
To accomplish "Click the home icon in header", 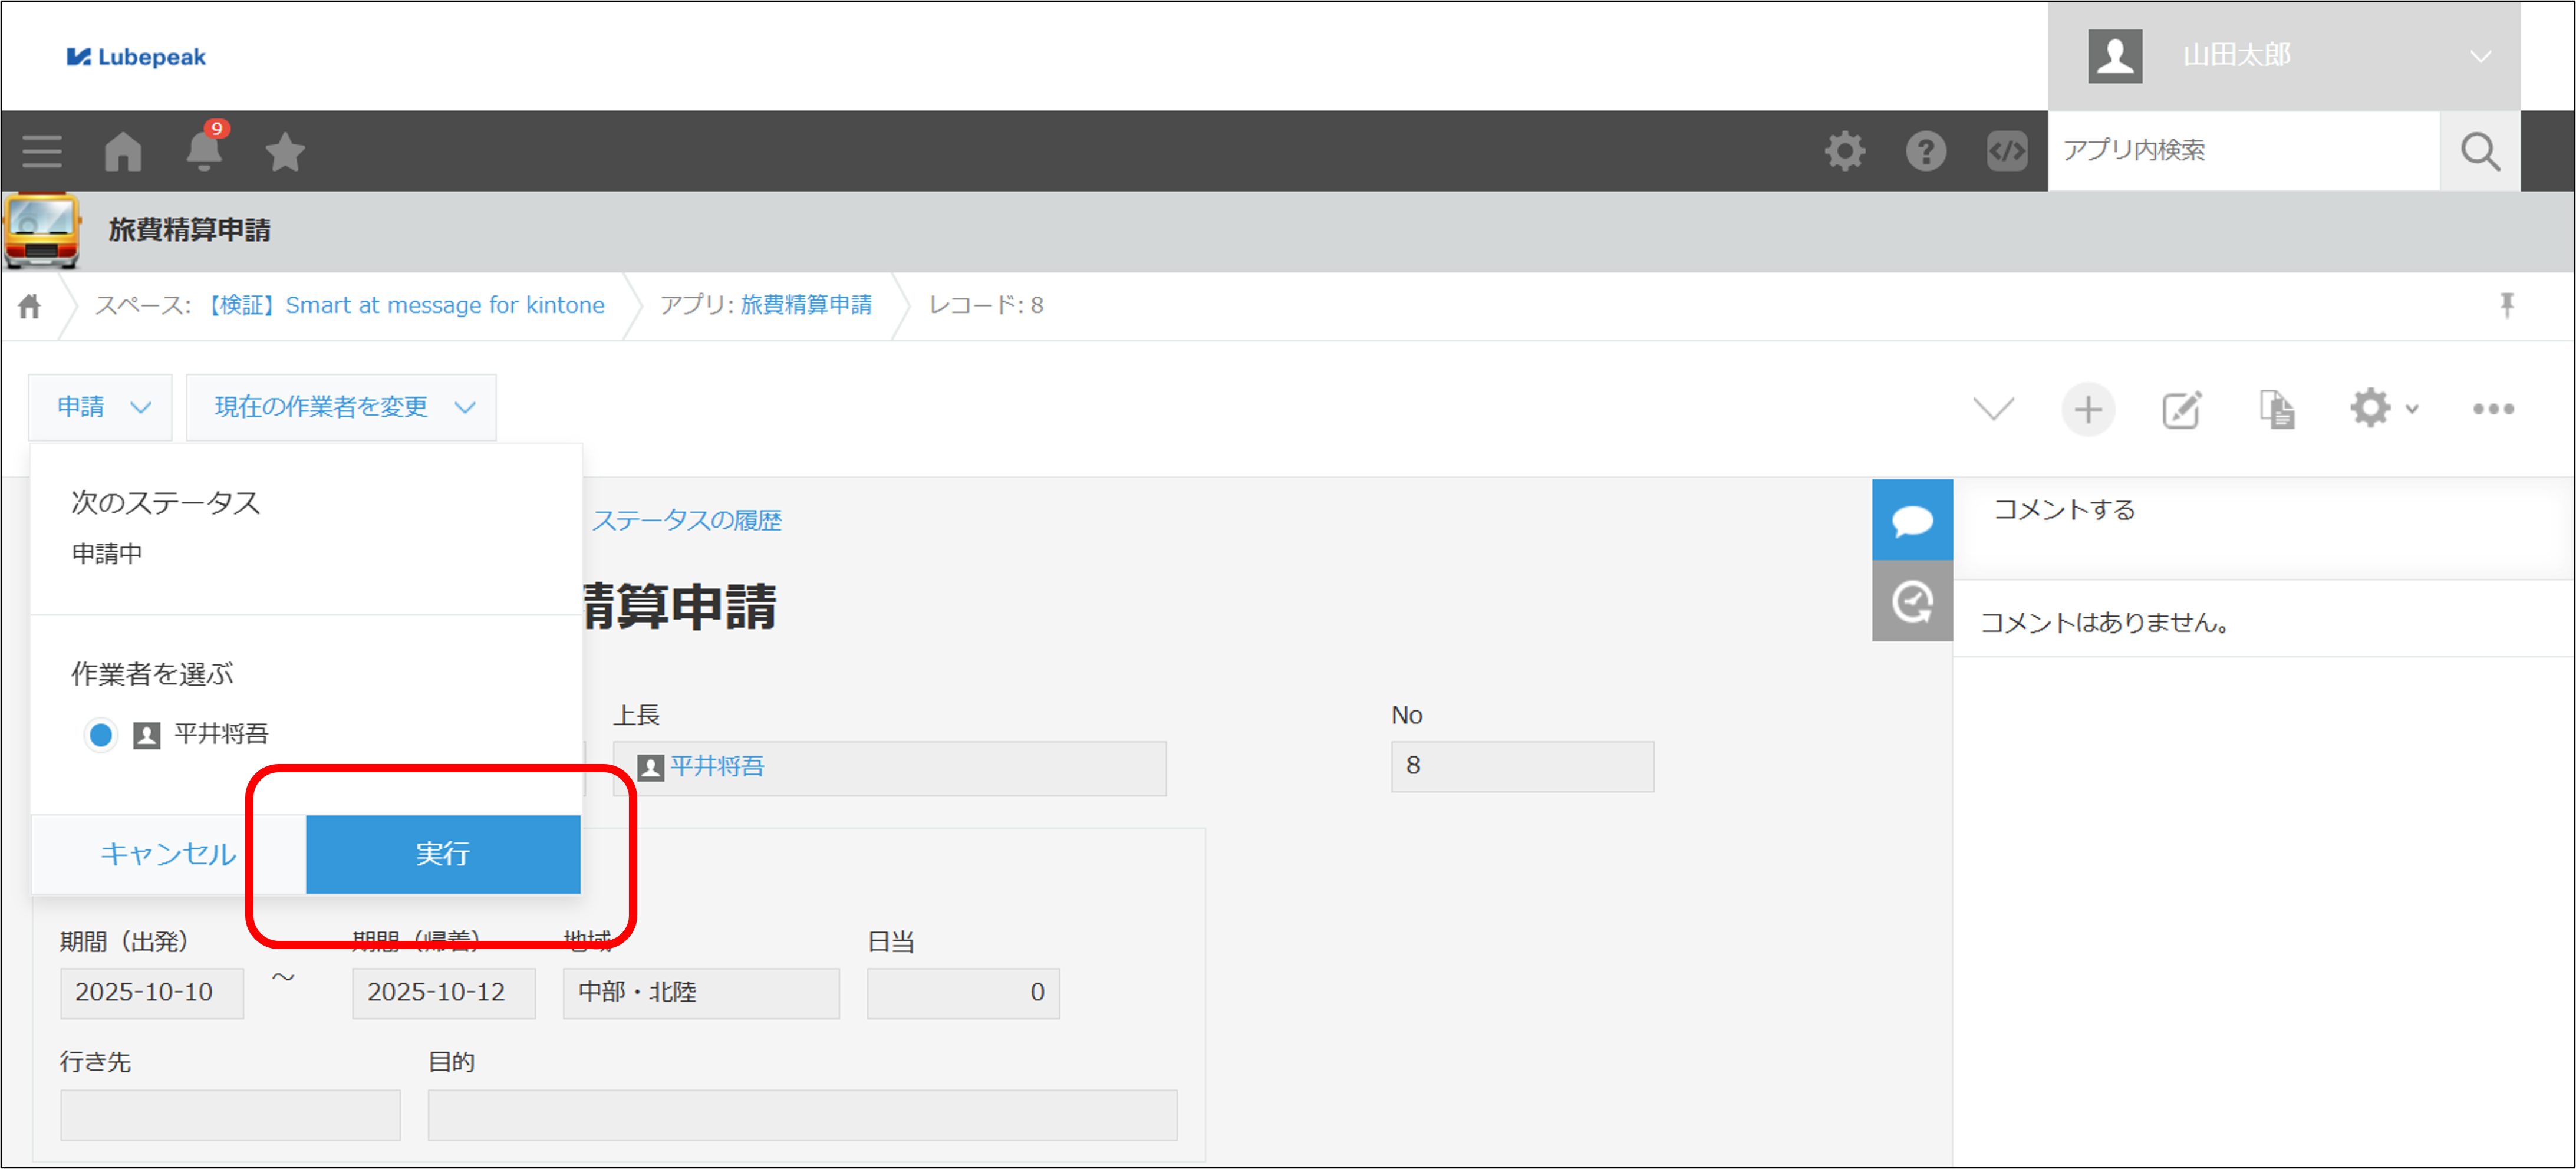I will (123, 152).
